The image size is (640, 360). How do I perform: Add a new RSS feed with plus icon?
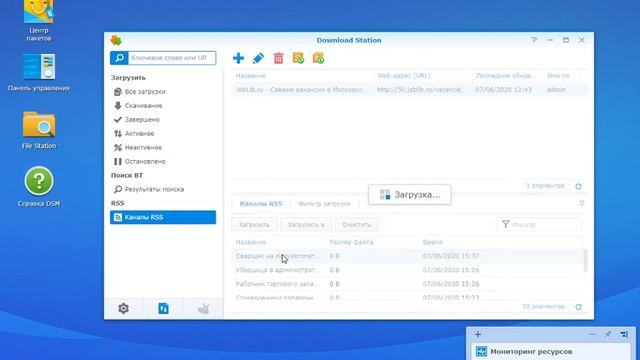(238, 58)
